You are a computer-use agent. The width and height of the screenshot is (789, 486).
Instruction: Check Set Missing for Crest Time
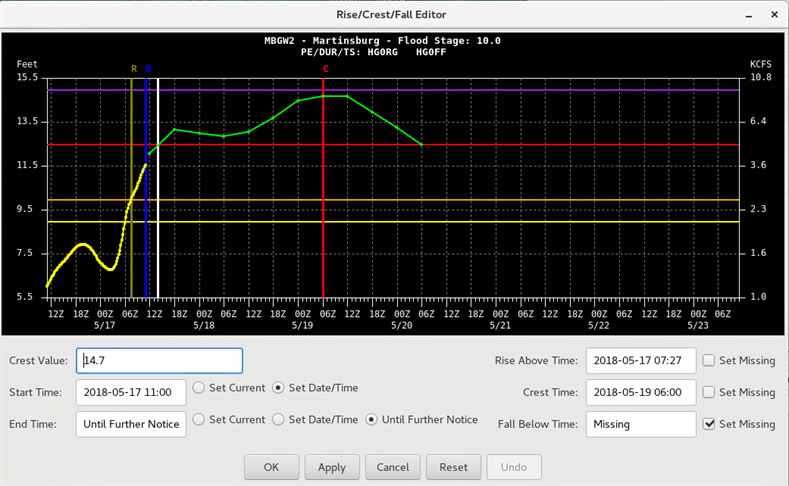(x=708, y=392)
